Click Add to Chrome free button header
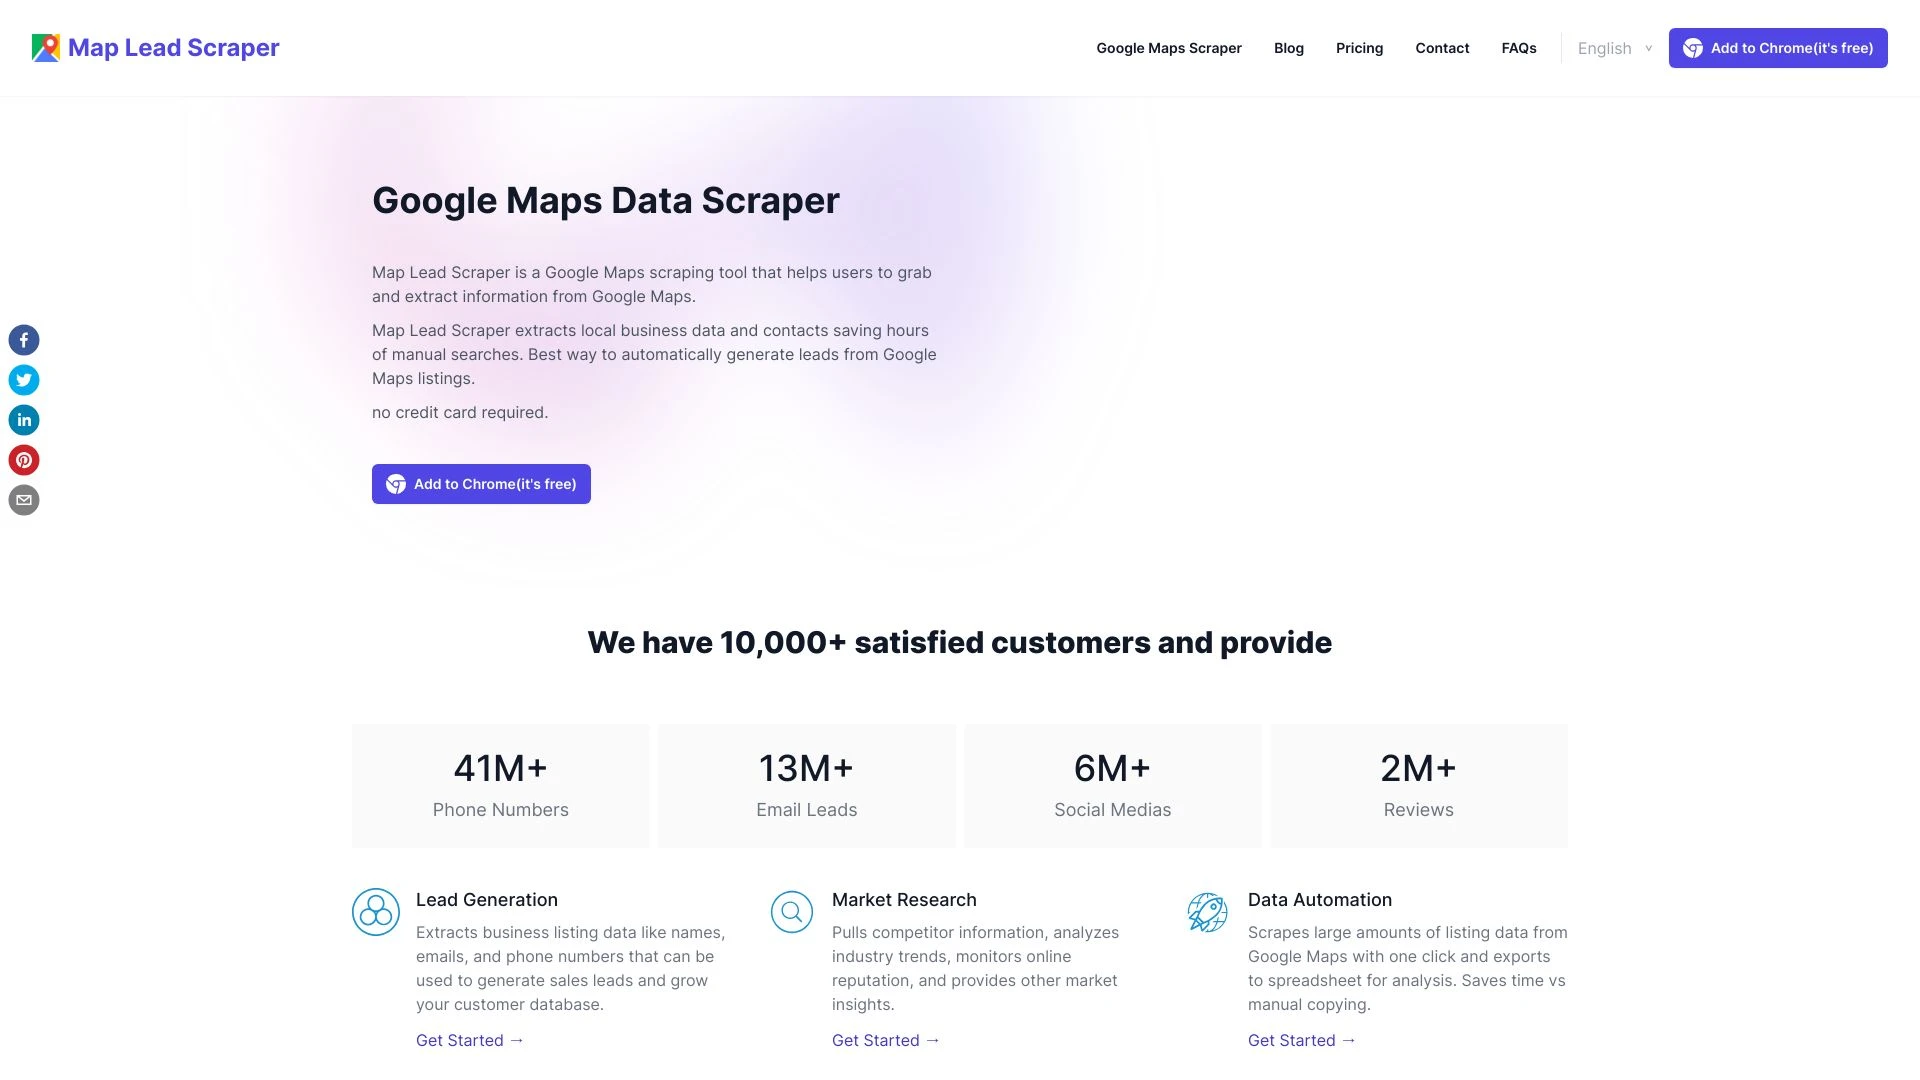The height and width of the screenshot is (1080, 1920). click(x=1779, y=47)
